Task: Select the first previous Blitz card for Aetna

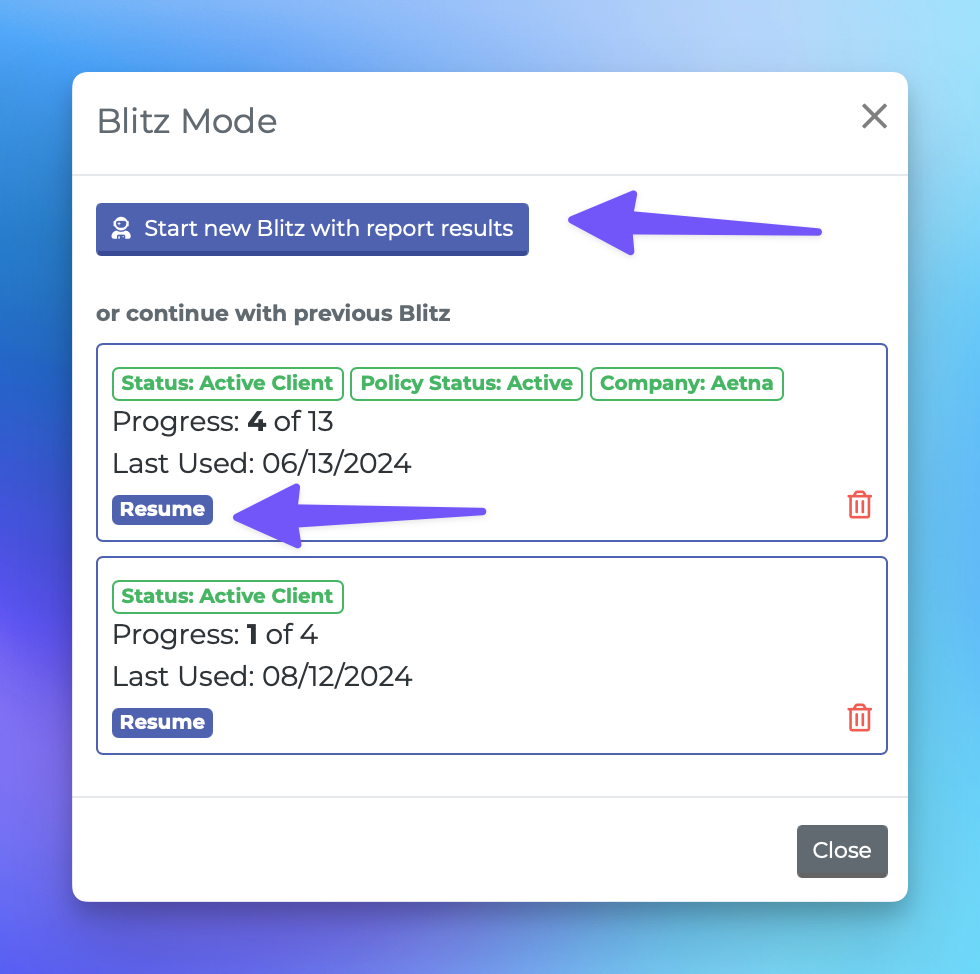Action: tap(492, 443)
